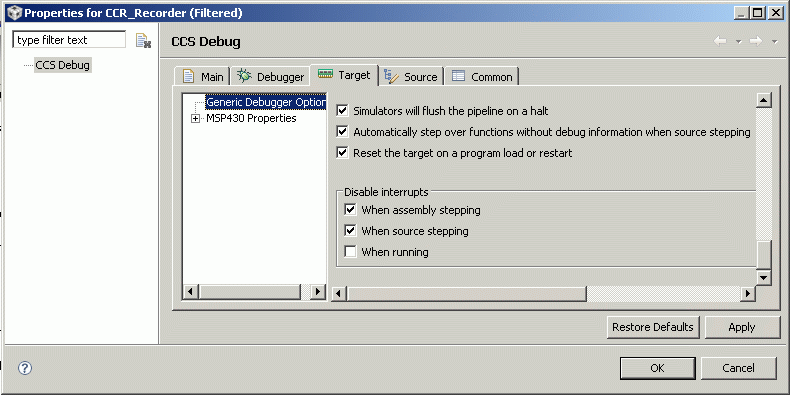Open the forward history dropdown arrow

[x=774, y=42]
